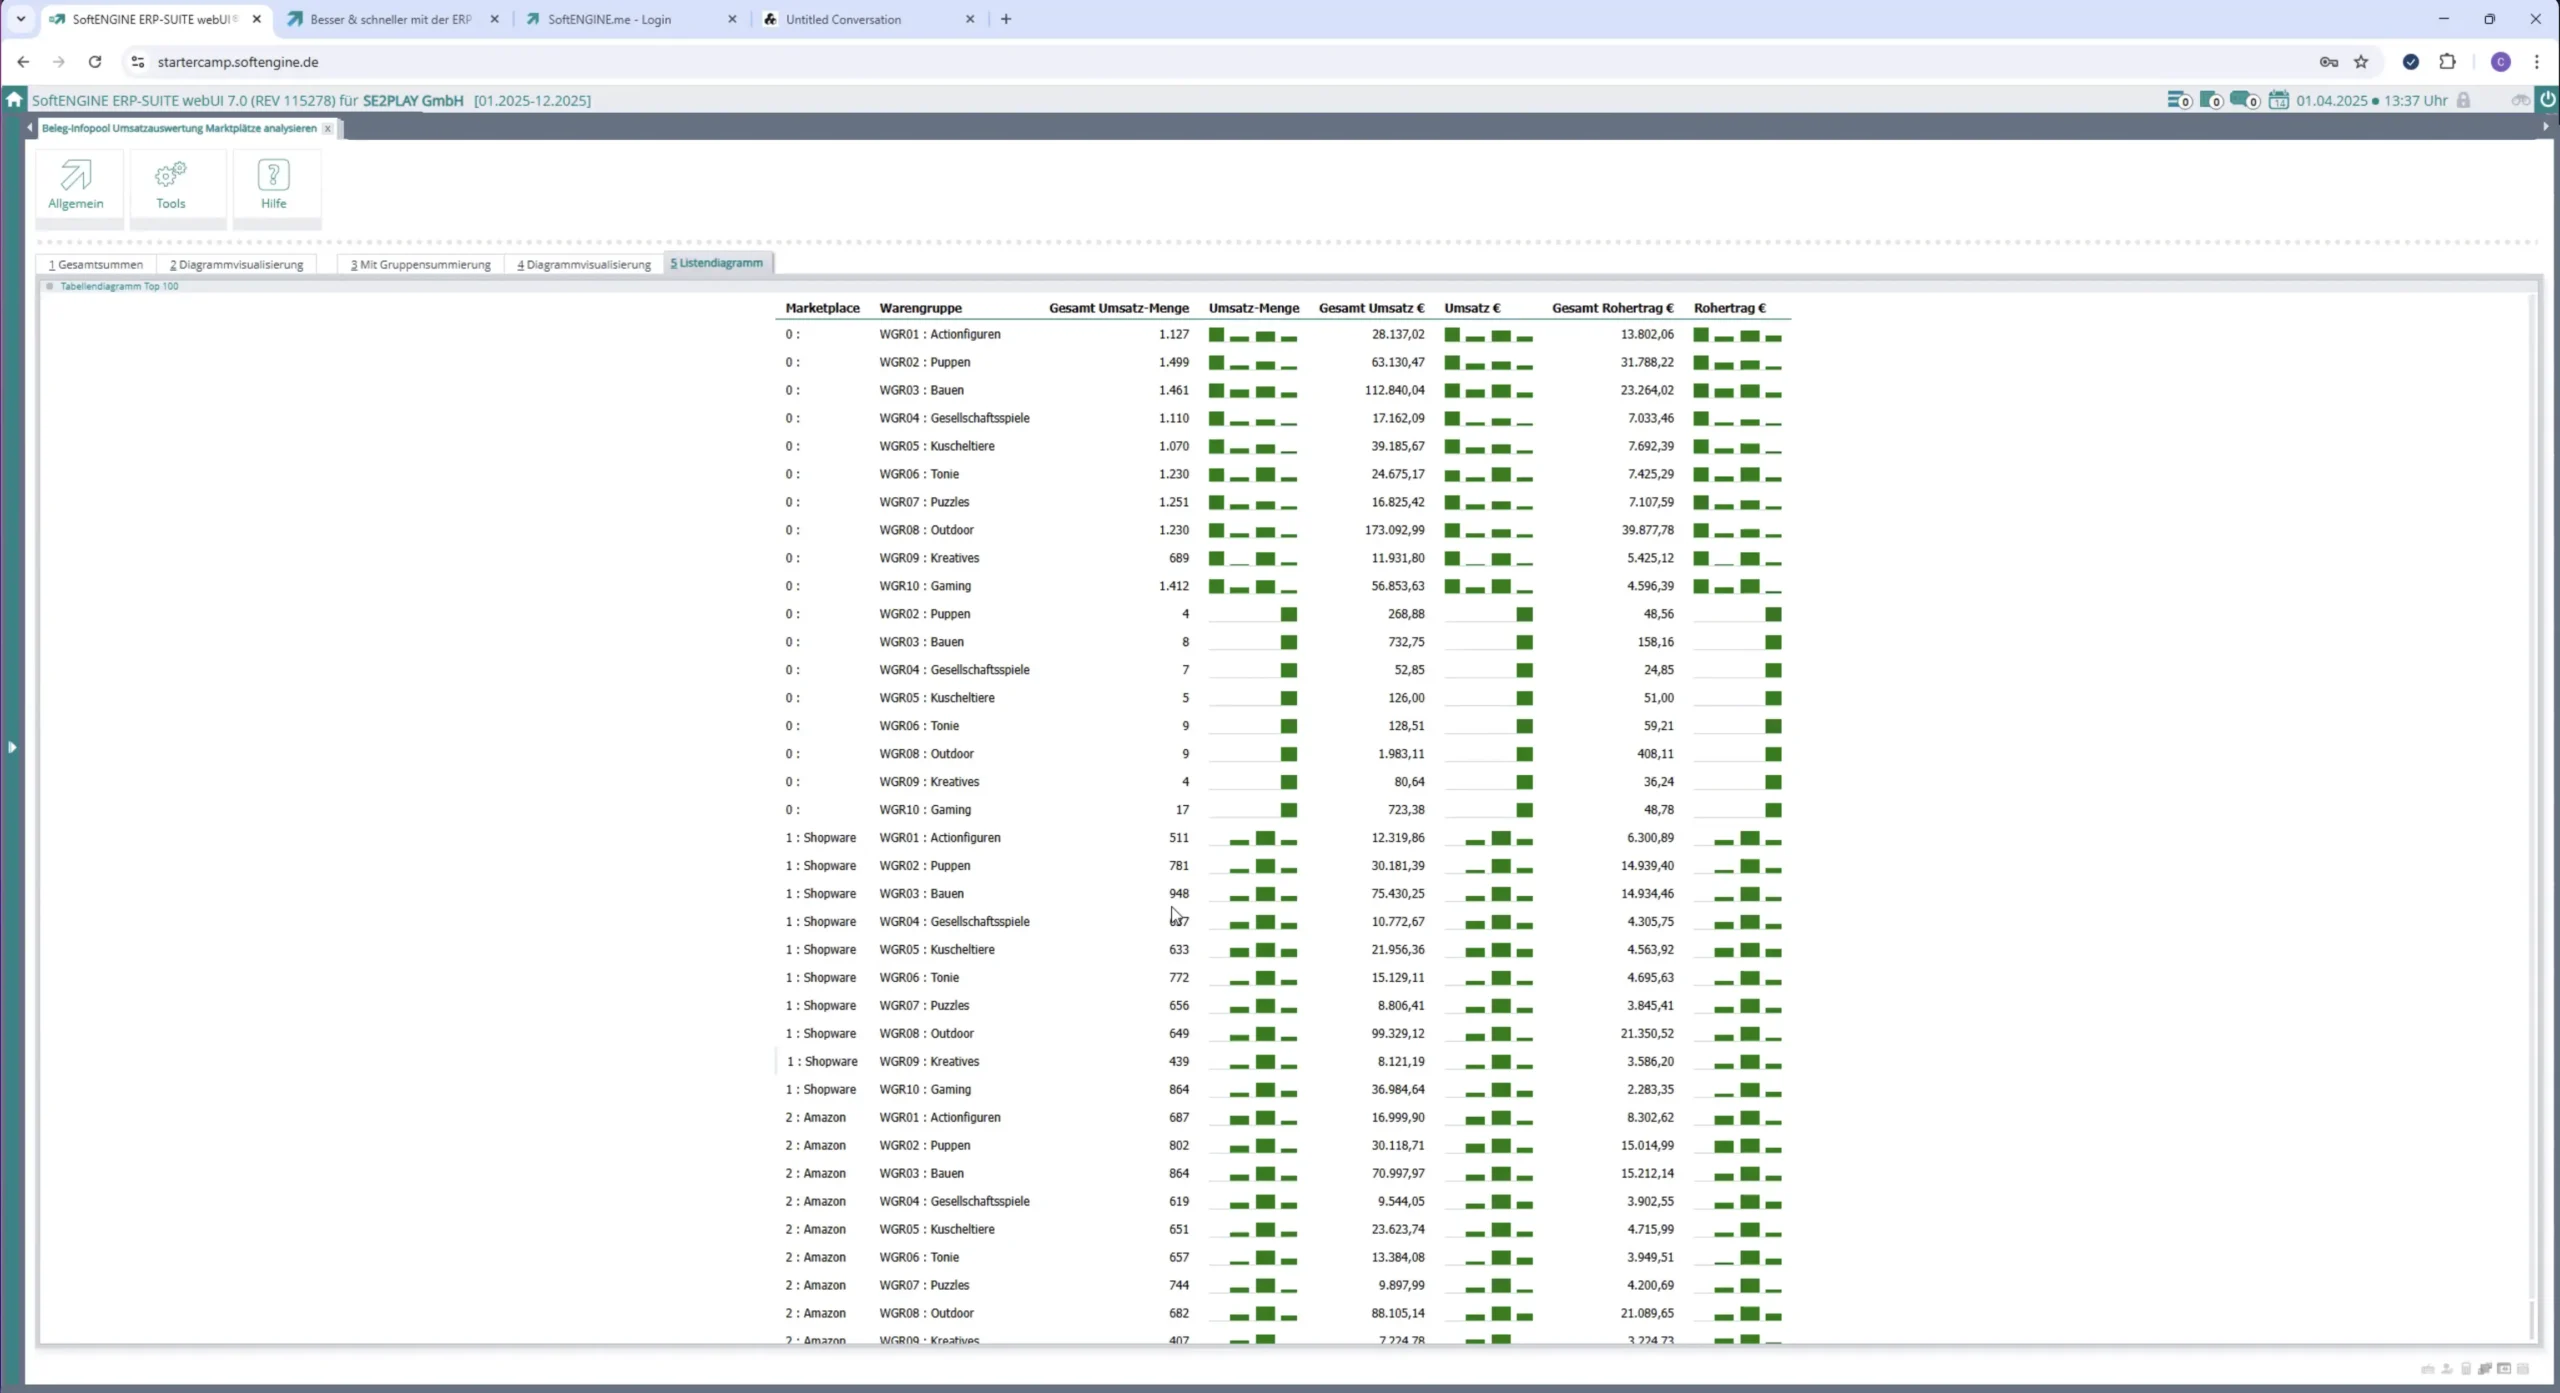Toggle the lock icon next to time
The image size is (2560, 1393).
[x=2463, y=100]
